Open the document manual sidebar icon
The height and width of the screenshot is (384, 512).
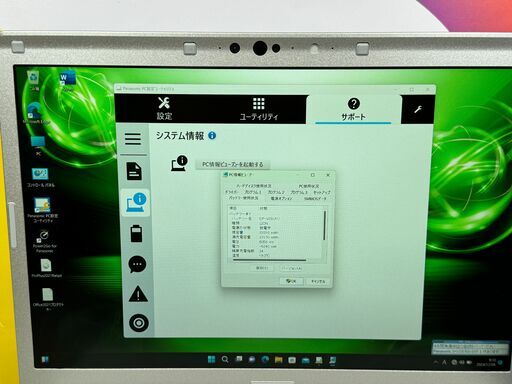tap(134, 171)
